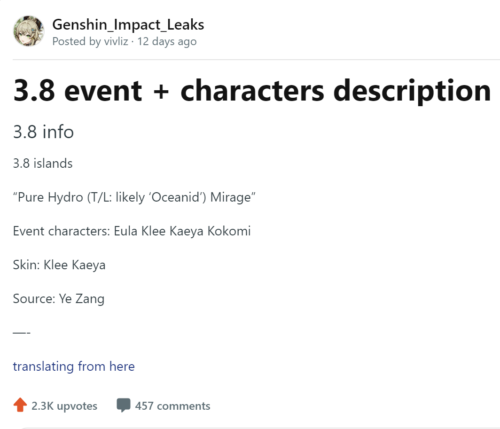Click the 'Pure Hydro' Mirage quote line
Viewport: 500px width, 429px height.
134,197
